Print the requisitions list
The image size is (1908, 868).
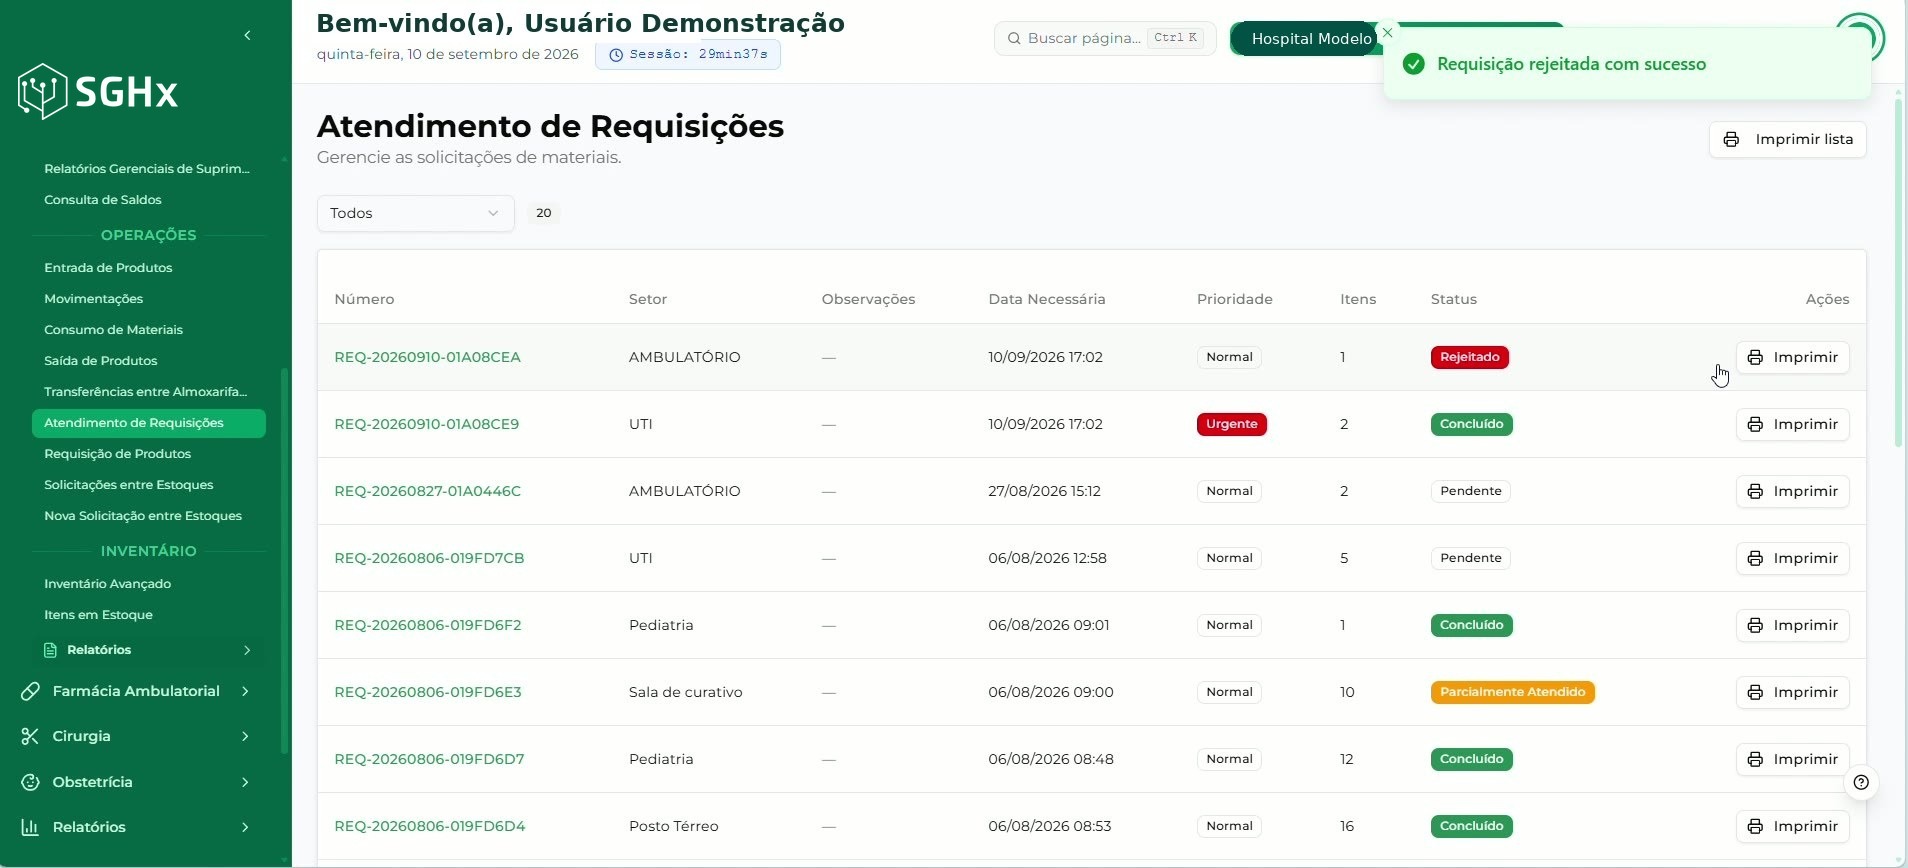coord(1787,139)
